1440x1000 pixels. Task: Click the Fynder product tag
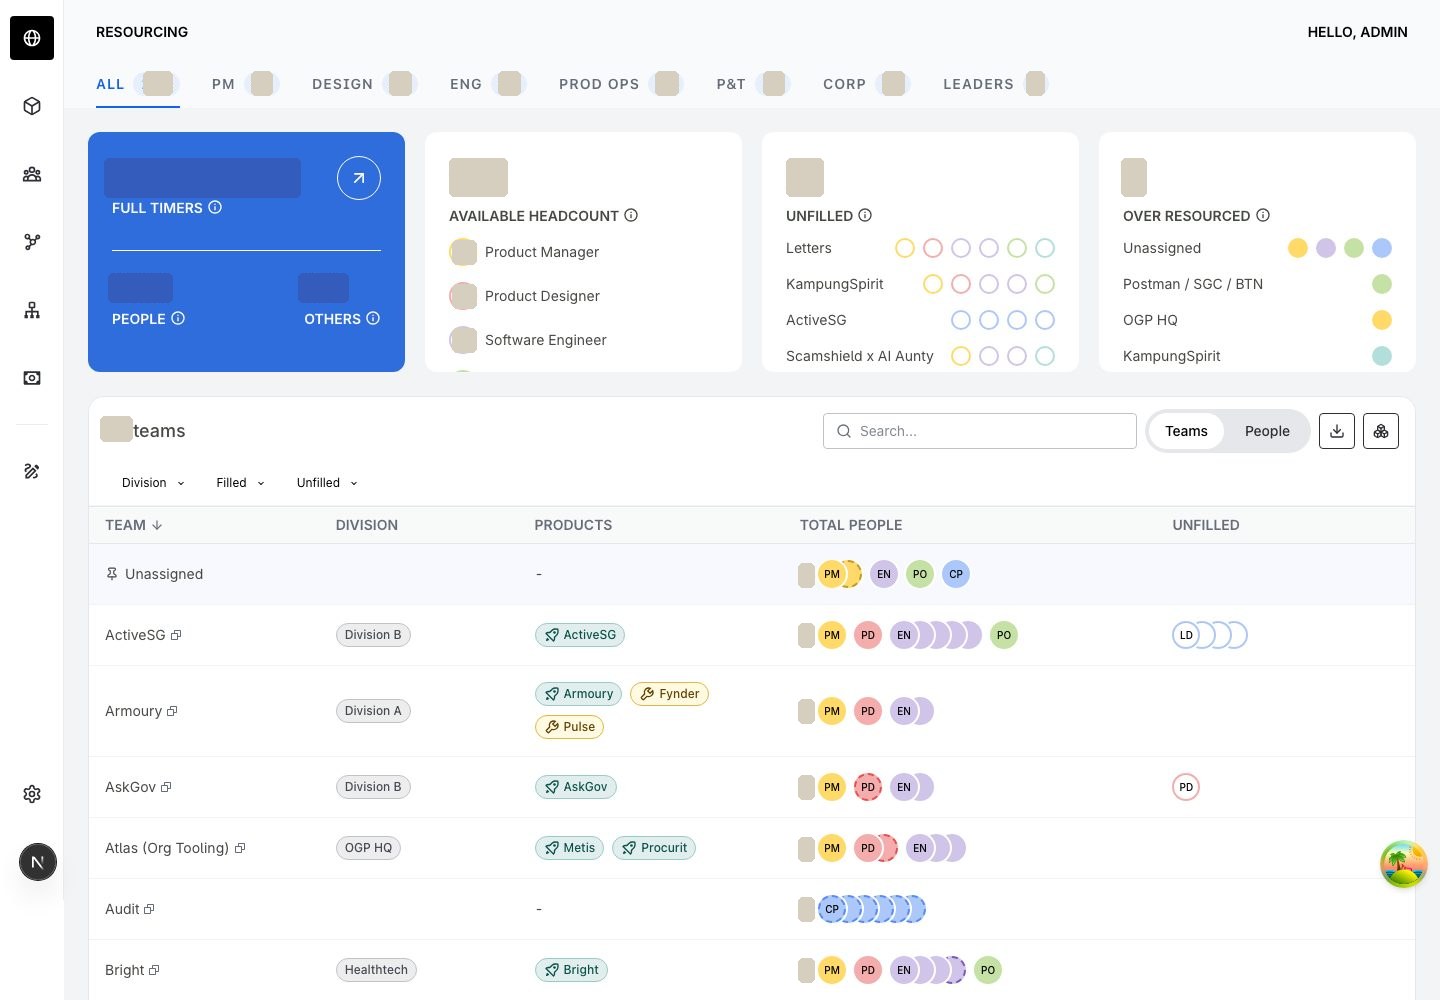(x=670, y=694)
